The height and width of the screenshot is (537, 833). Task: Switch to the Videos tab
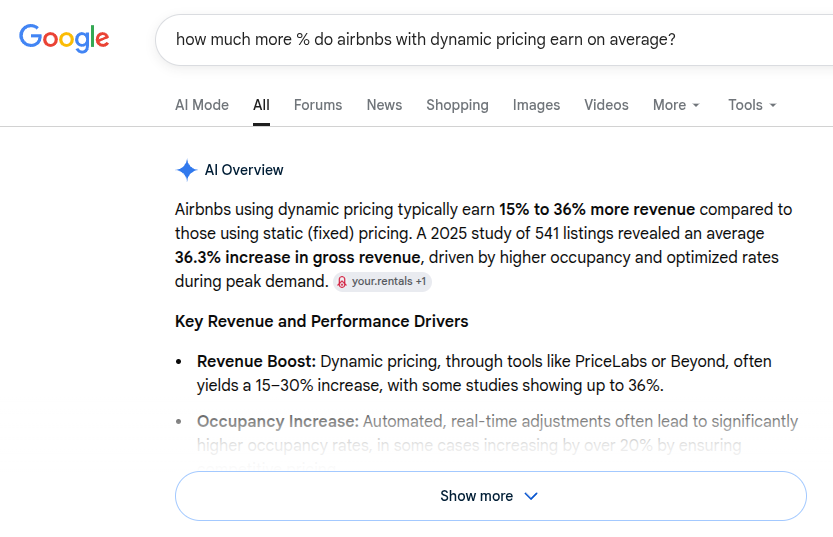click(x=606, y=105)
